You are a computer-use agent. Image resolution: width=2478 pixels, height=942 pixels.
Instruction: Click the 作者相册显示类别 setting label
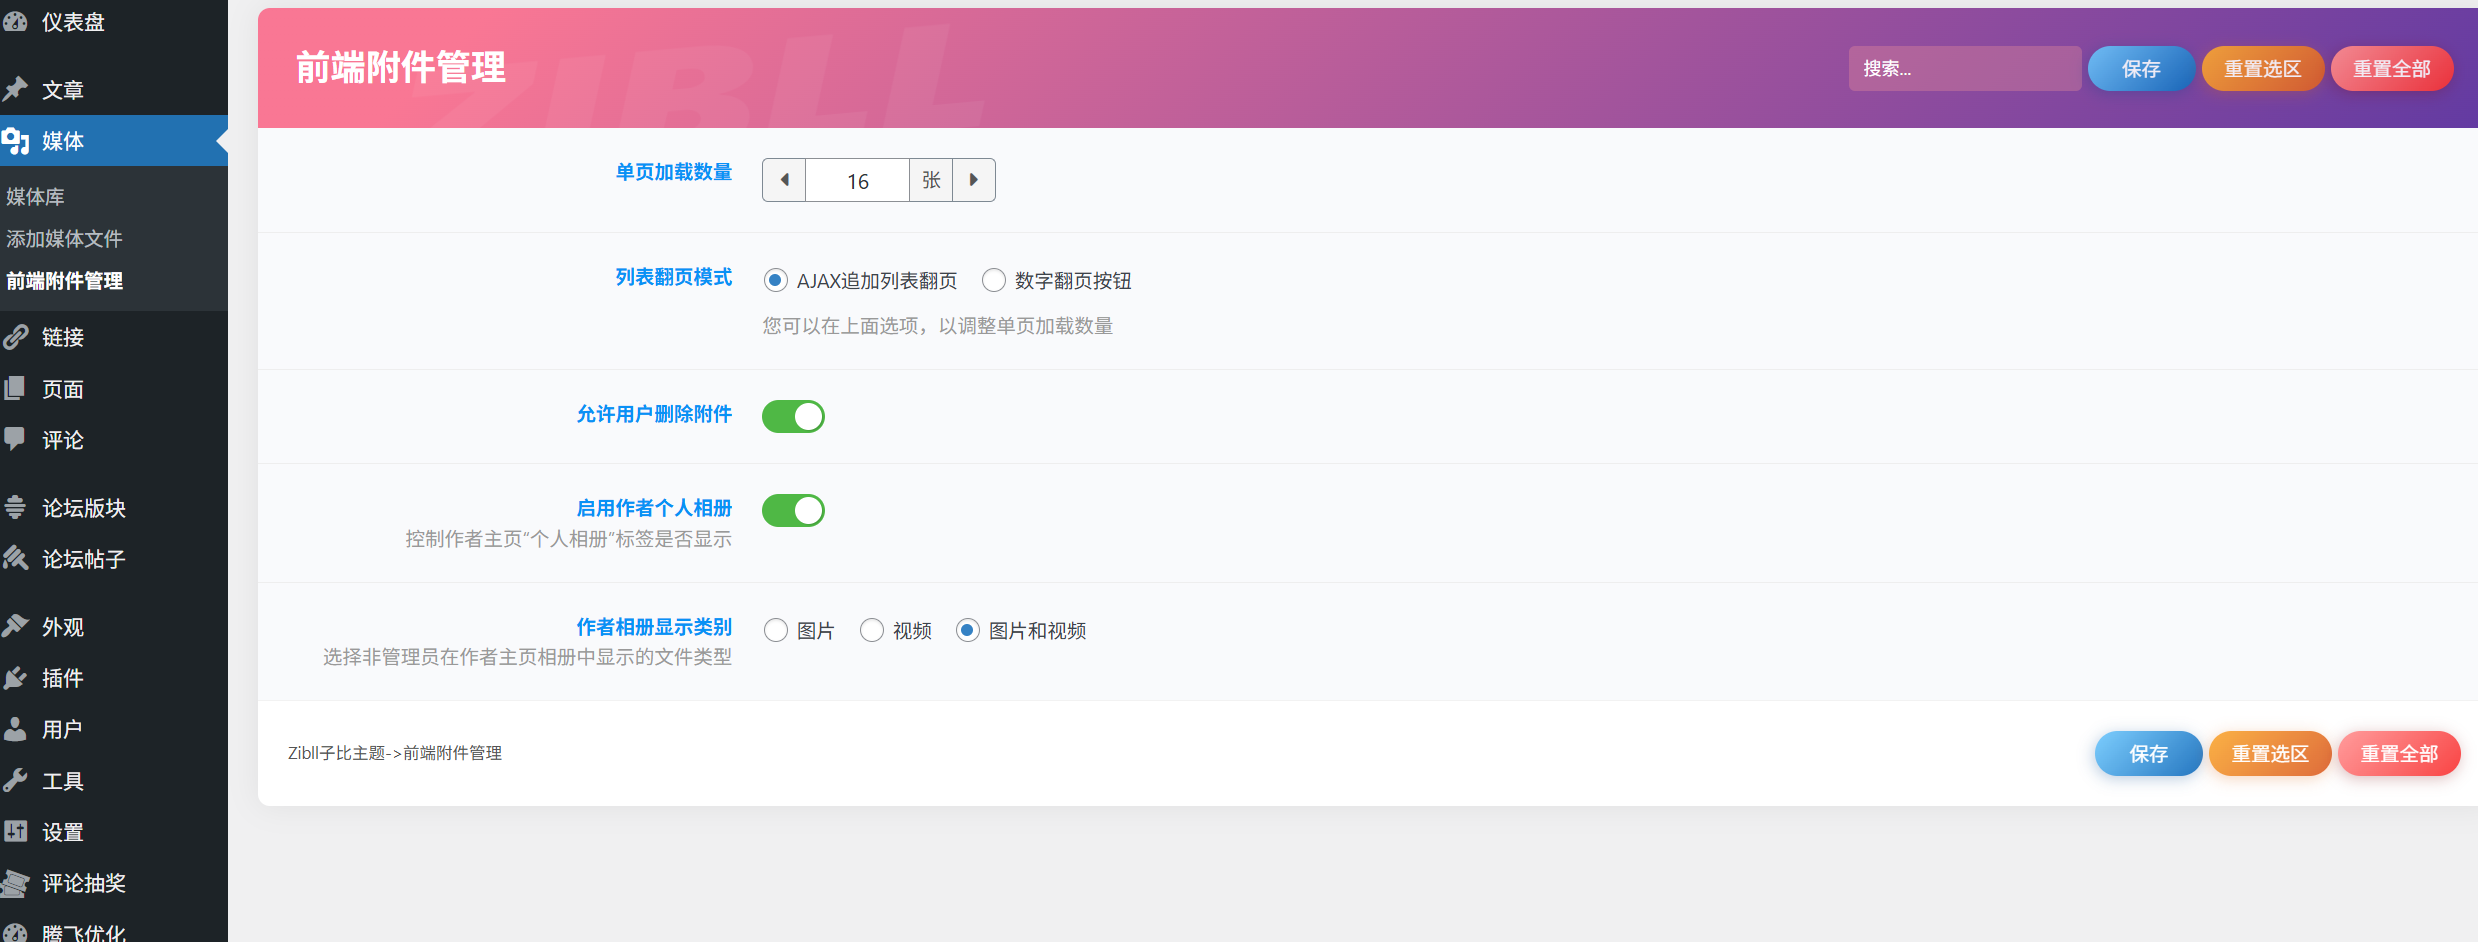click(x=654, y=627)
